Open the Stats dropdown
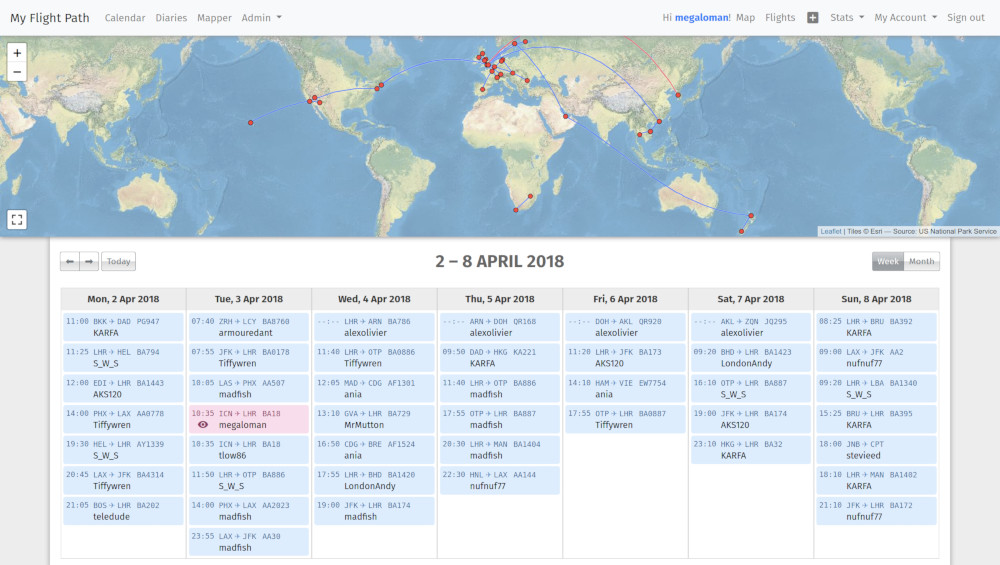Viewport: 1000px width, 565px height. [x=847, y=18]
